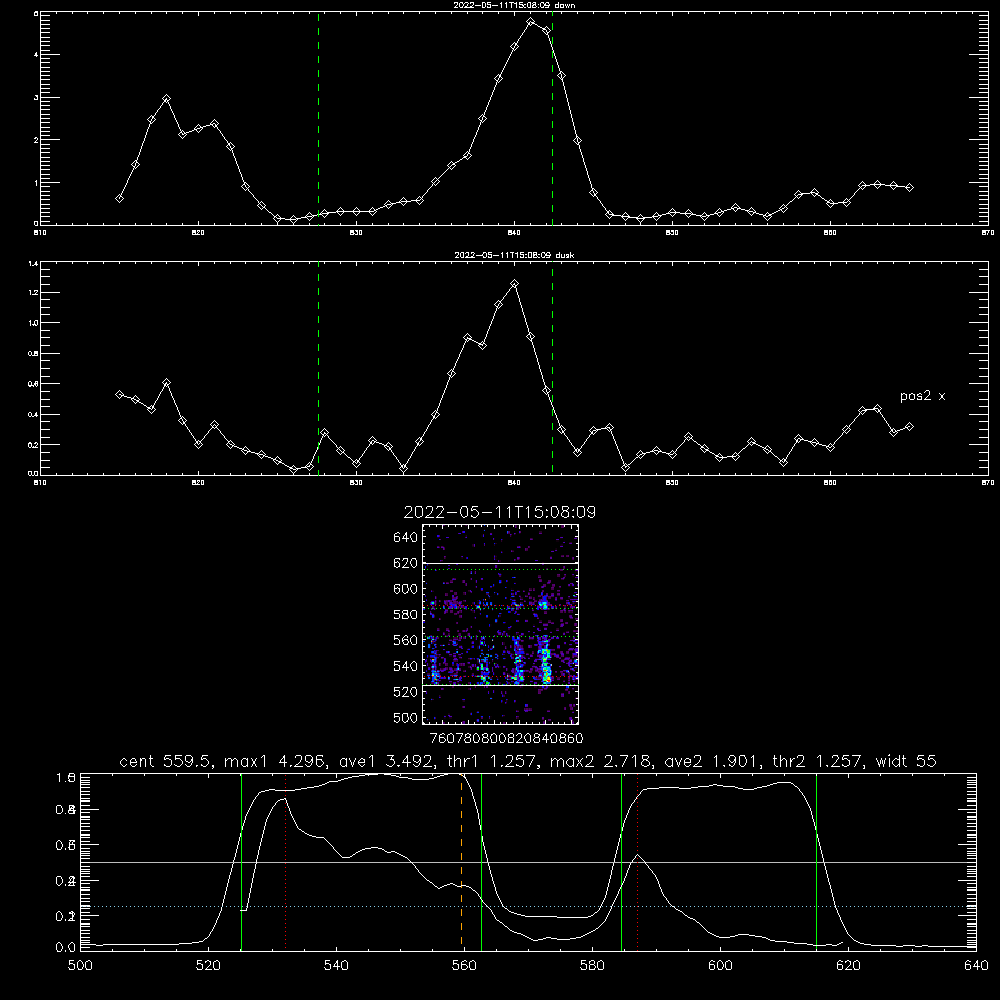Click the orange dashed center line in bottom plot
Screen dimensions: 1000x1000
pos(461,861)
